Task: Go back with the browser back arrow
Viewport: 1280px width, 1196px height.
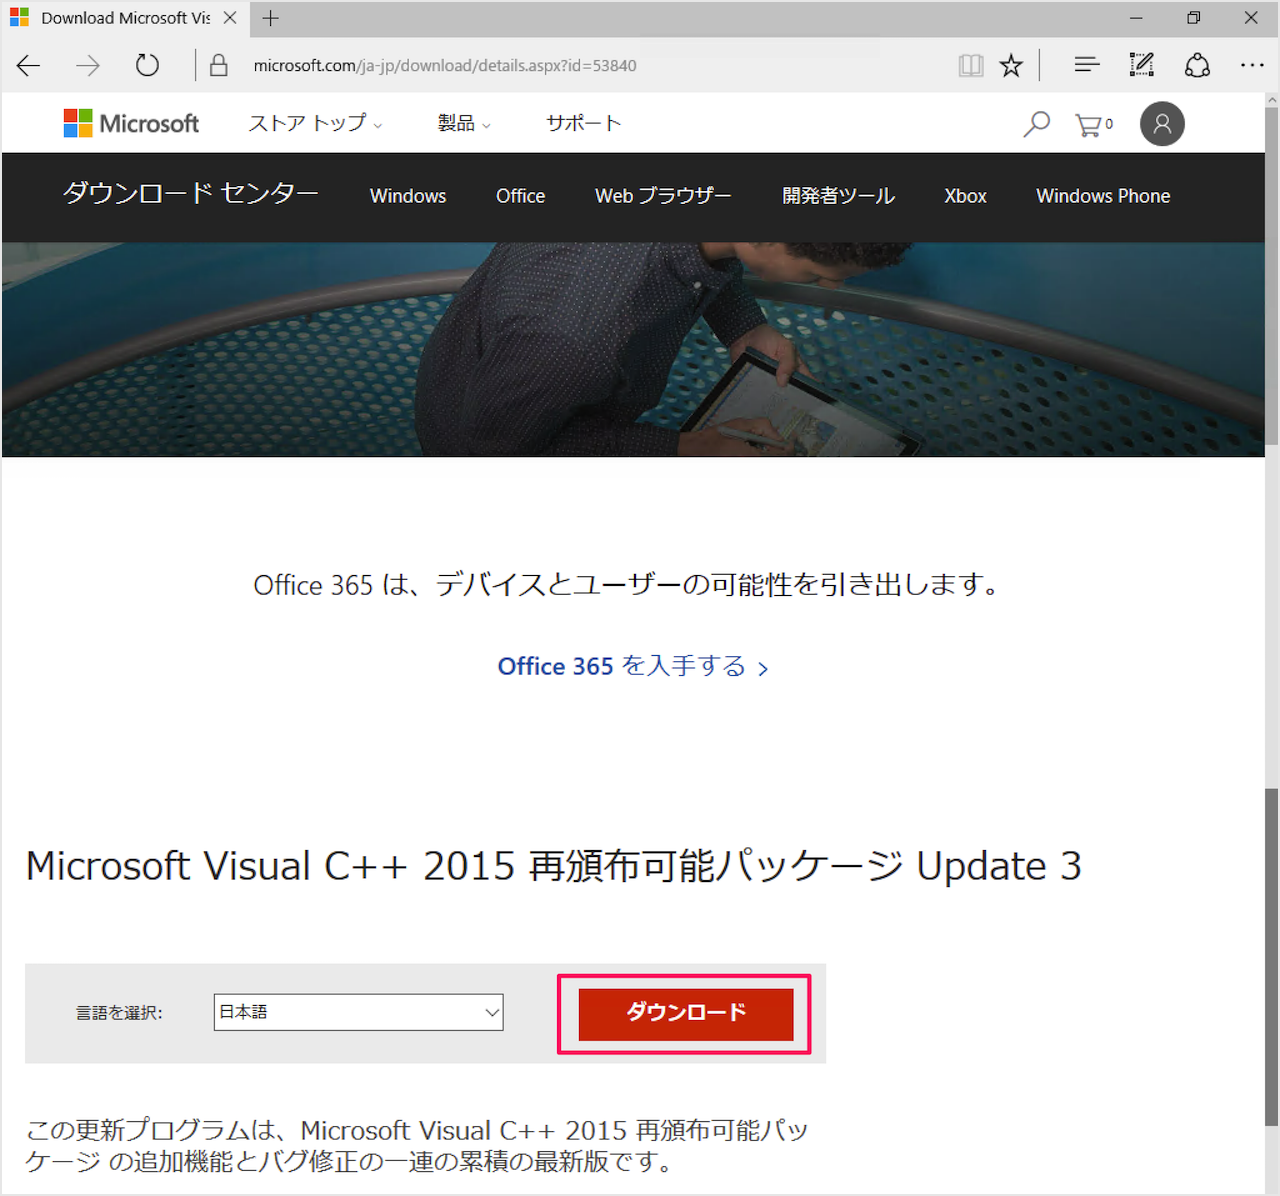Action: 29,66
